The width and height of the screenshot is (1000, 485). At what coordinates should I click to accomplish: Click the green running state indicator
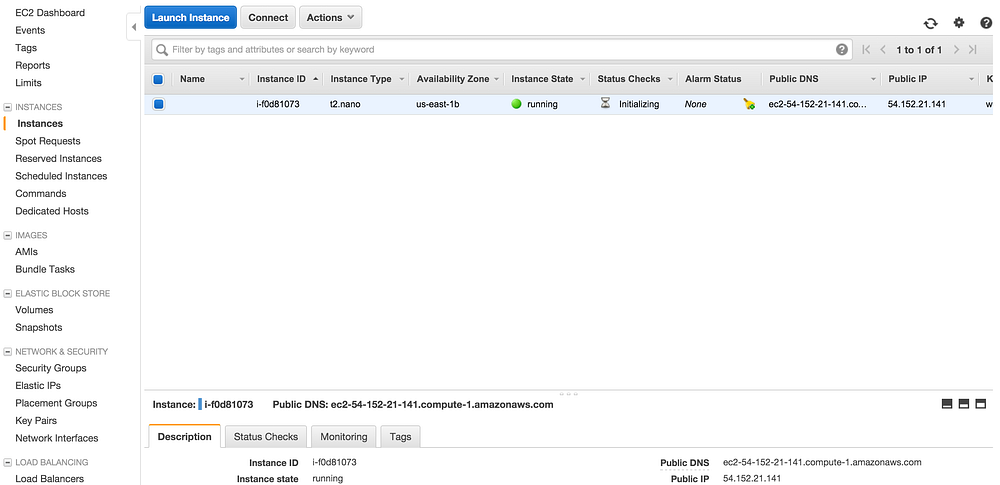point(517,104)
